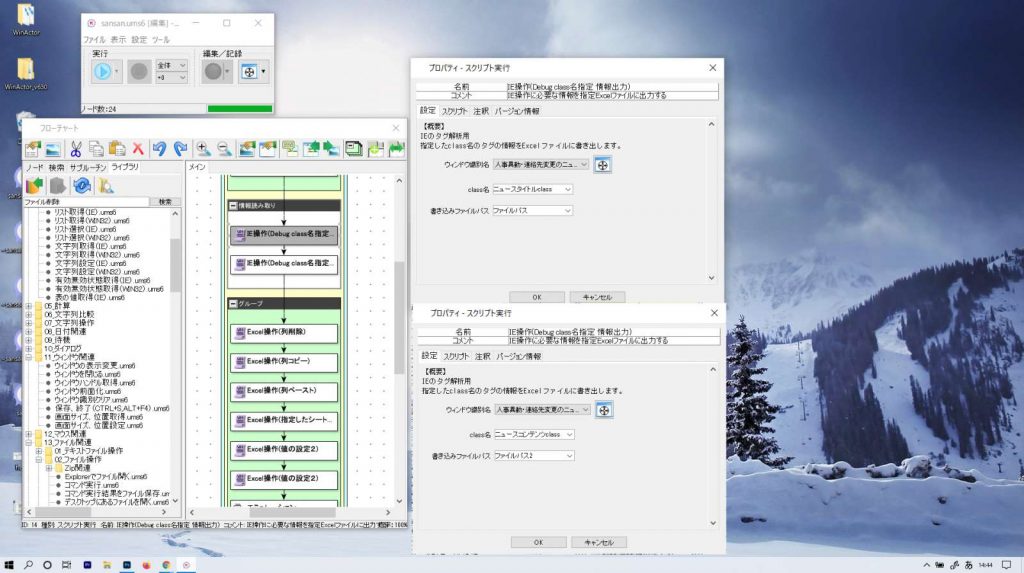
Task: Select the Excel操作(列コピー) node
Action: coord(285,361)
